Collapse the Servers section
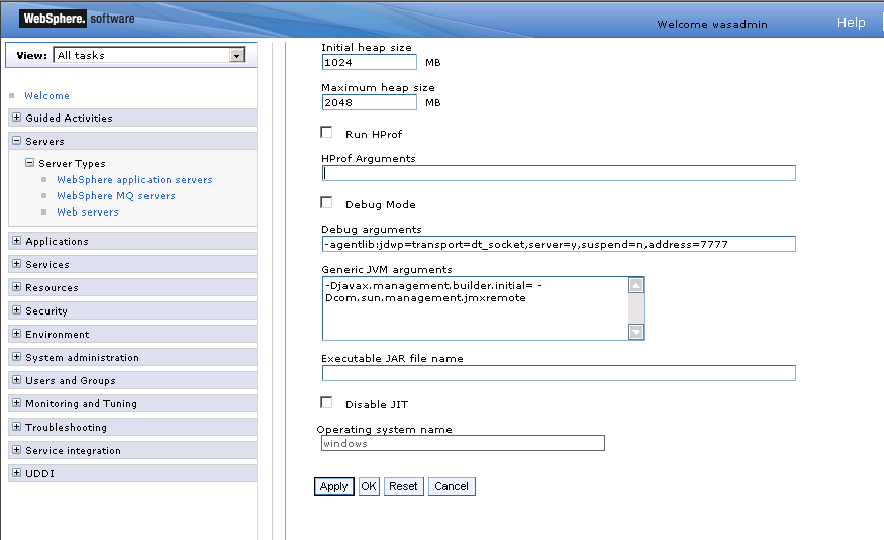This screenshot has width=884, height=540. 16,141
